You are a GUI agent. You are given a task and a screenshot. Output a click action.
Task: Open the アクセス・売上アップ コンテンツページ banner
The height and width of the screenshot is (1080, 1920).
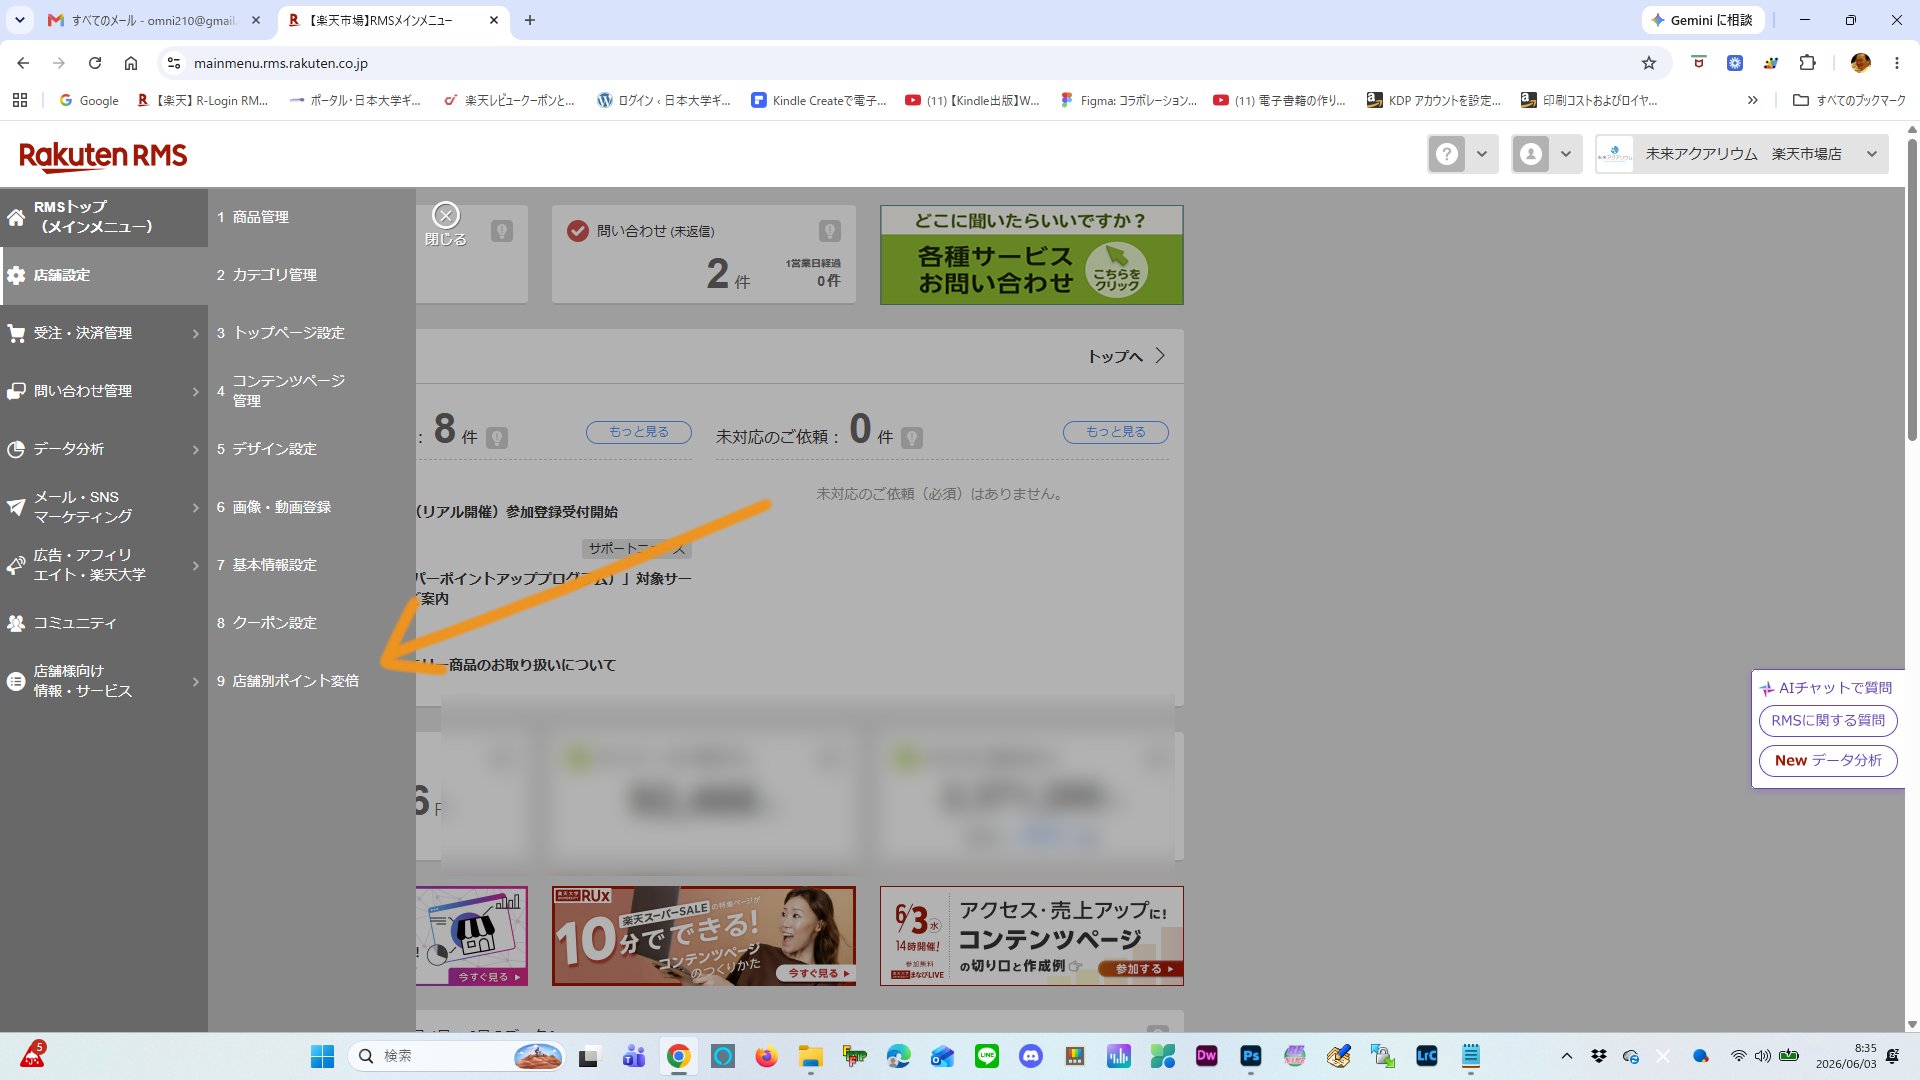pos(1032,936)
